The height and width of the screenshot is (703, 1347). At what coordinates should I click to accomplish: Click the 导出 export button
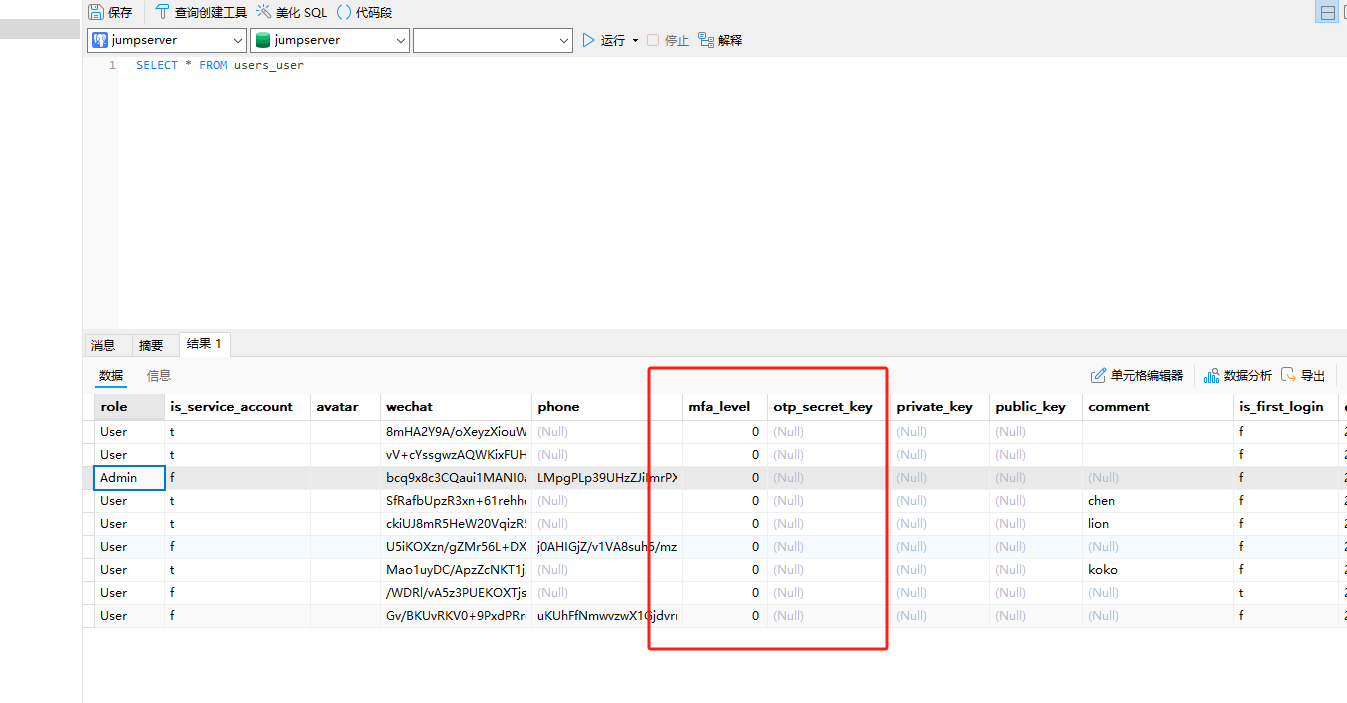(1303, 375)
